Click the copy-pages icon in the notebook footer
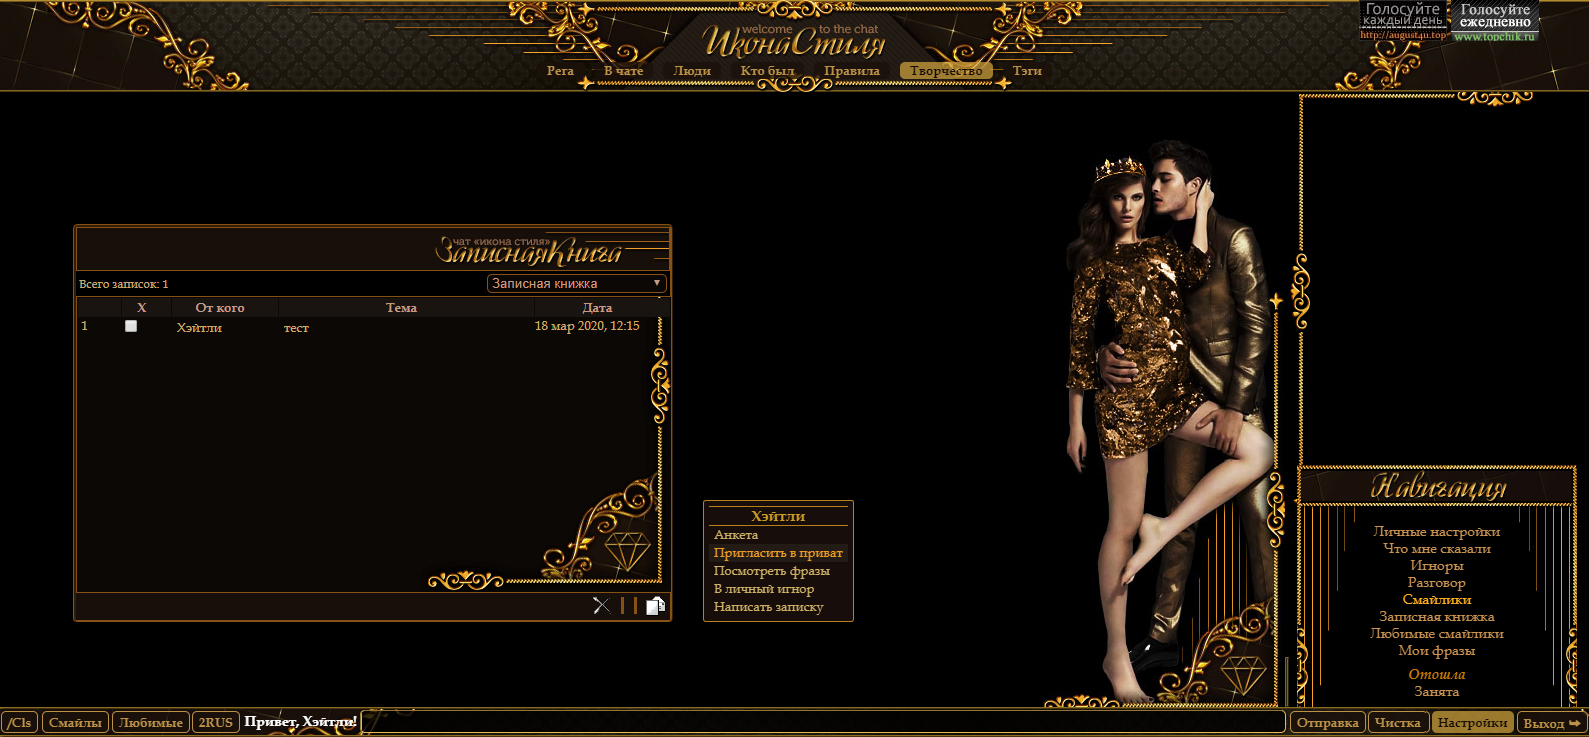The height and width of the screenshot is (737, 1589). (x=656, y=605)
